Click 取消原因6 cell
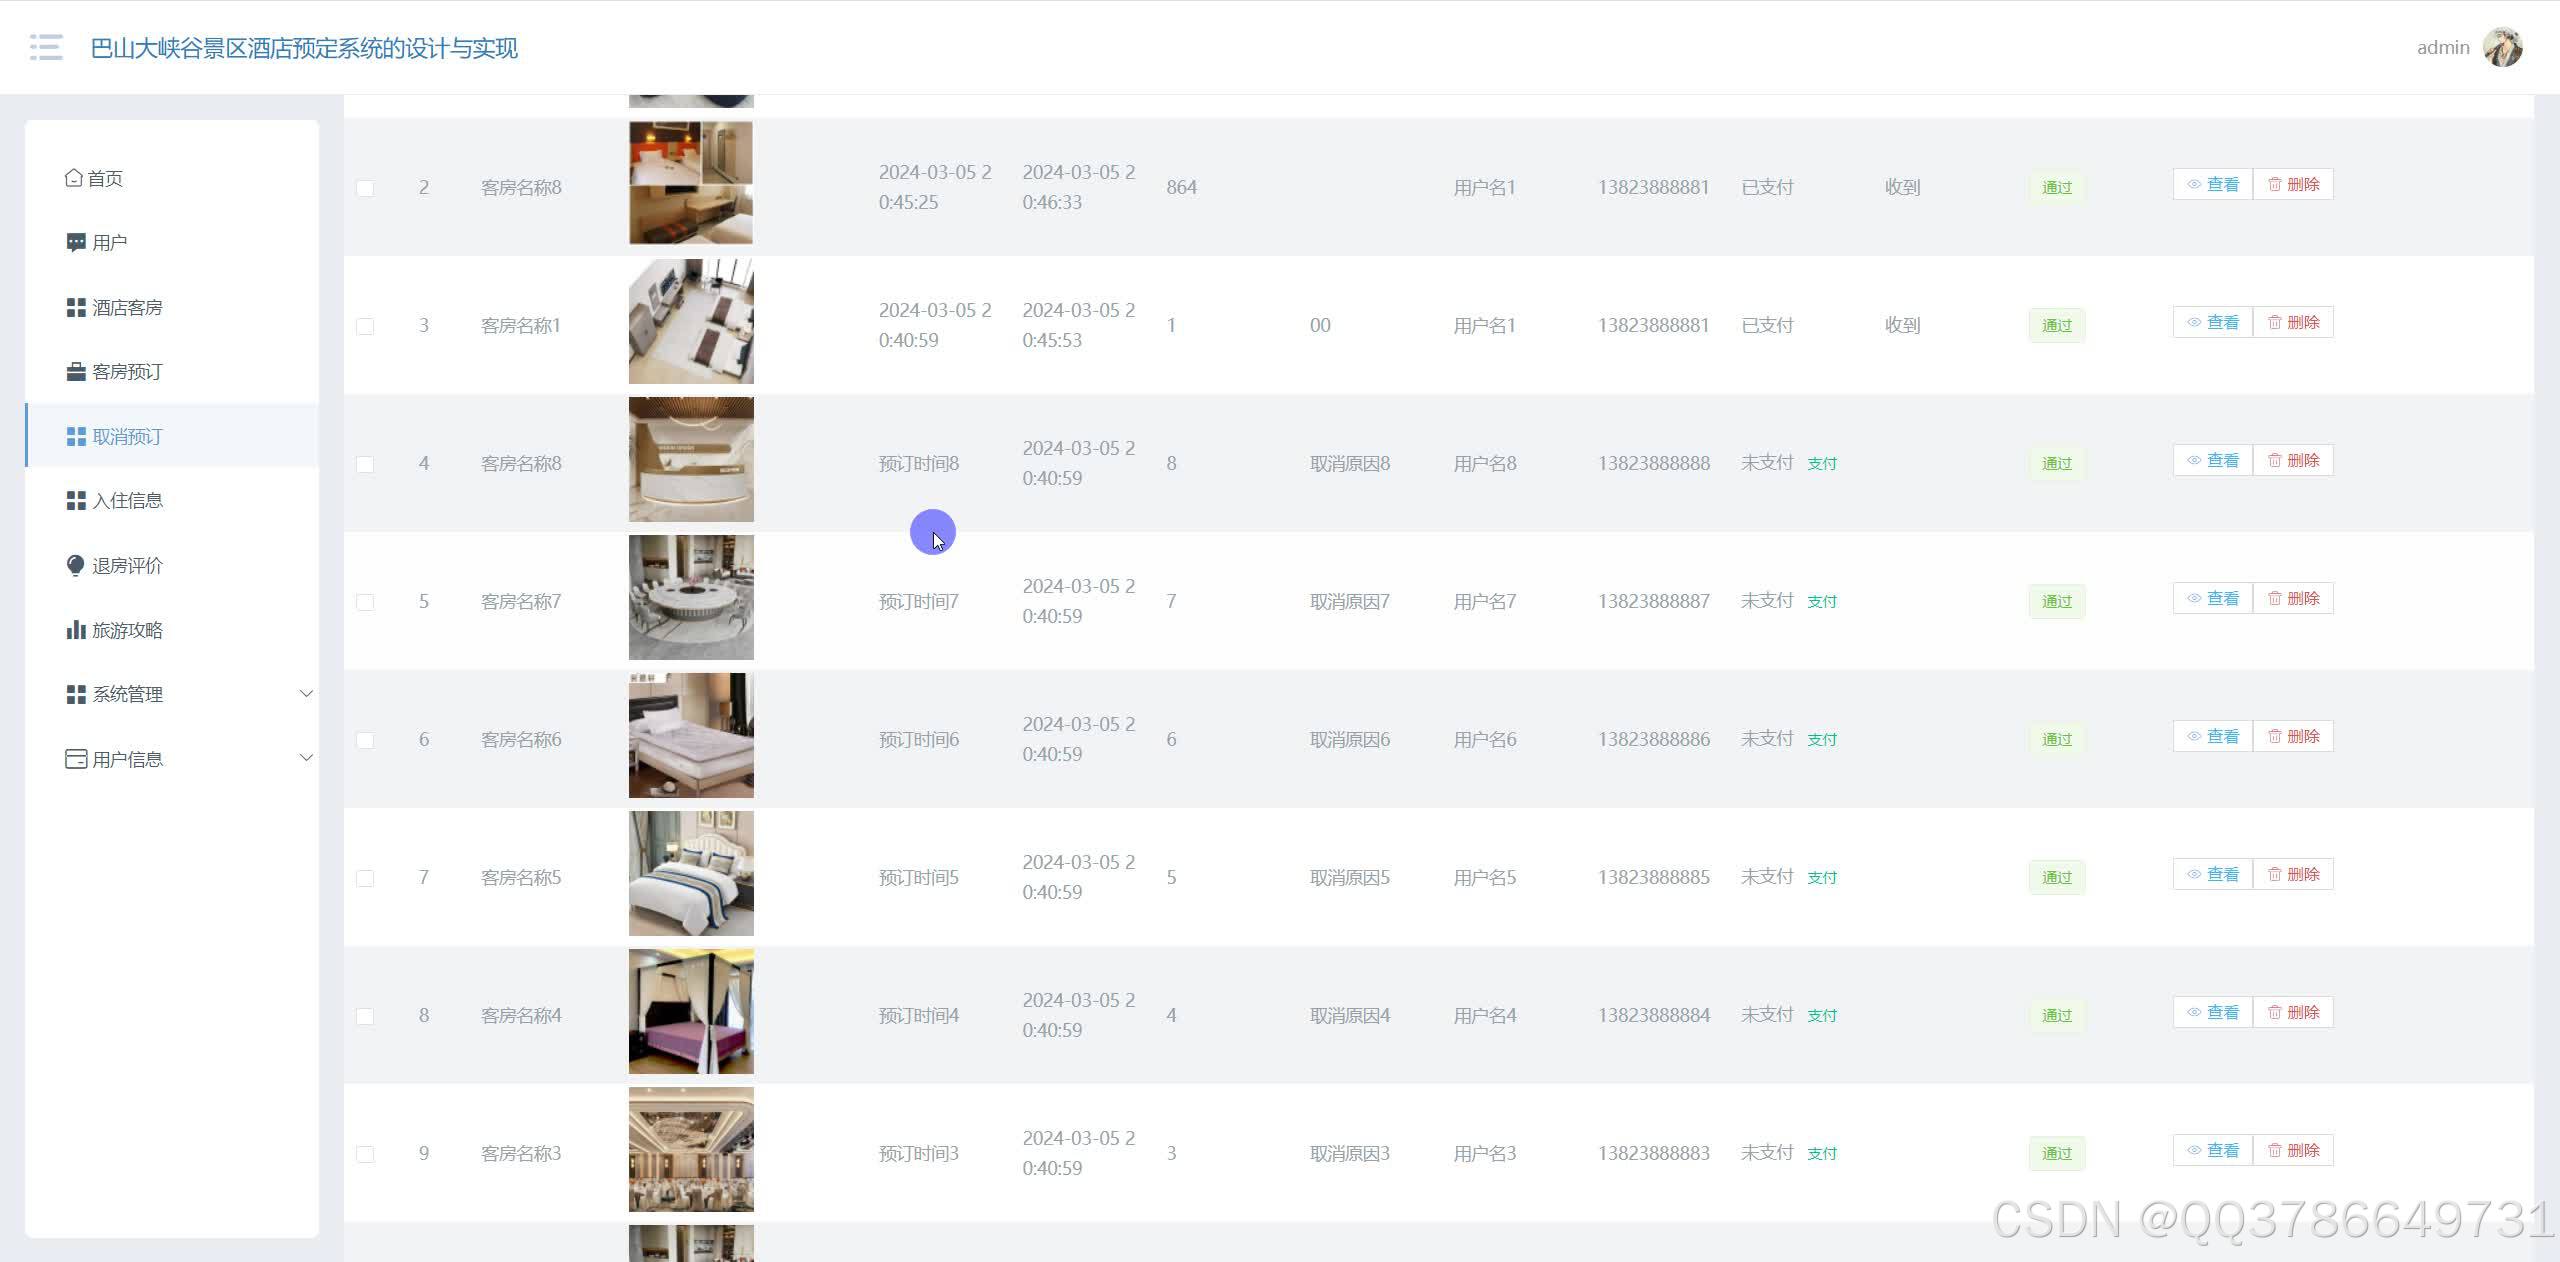 [x=1350, y=740]
